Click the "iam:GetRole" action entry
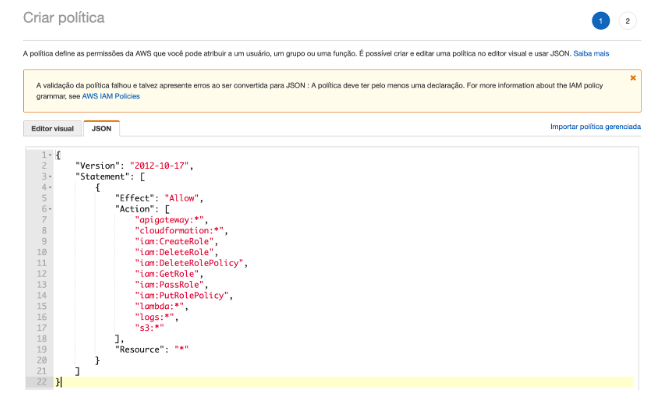 tap(167, 274)
